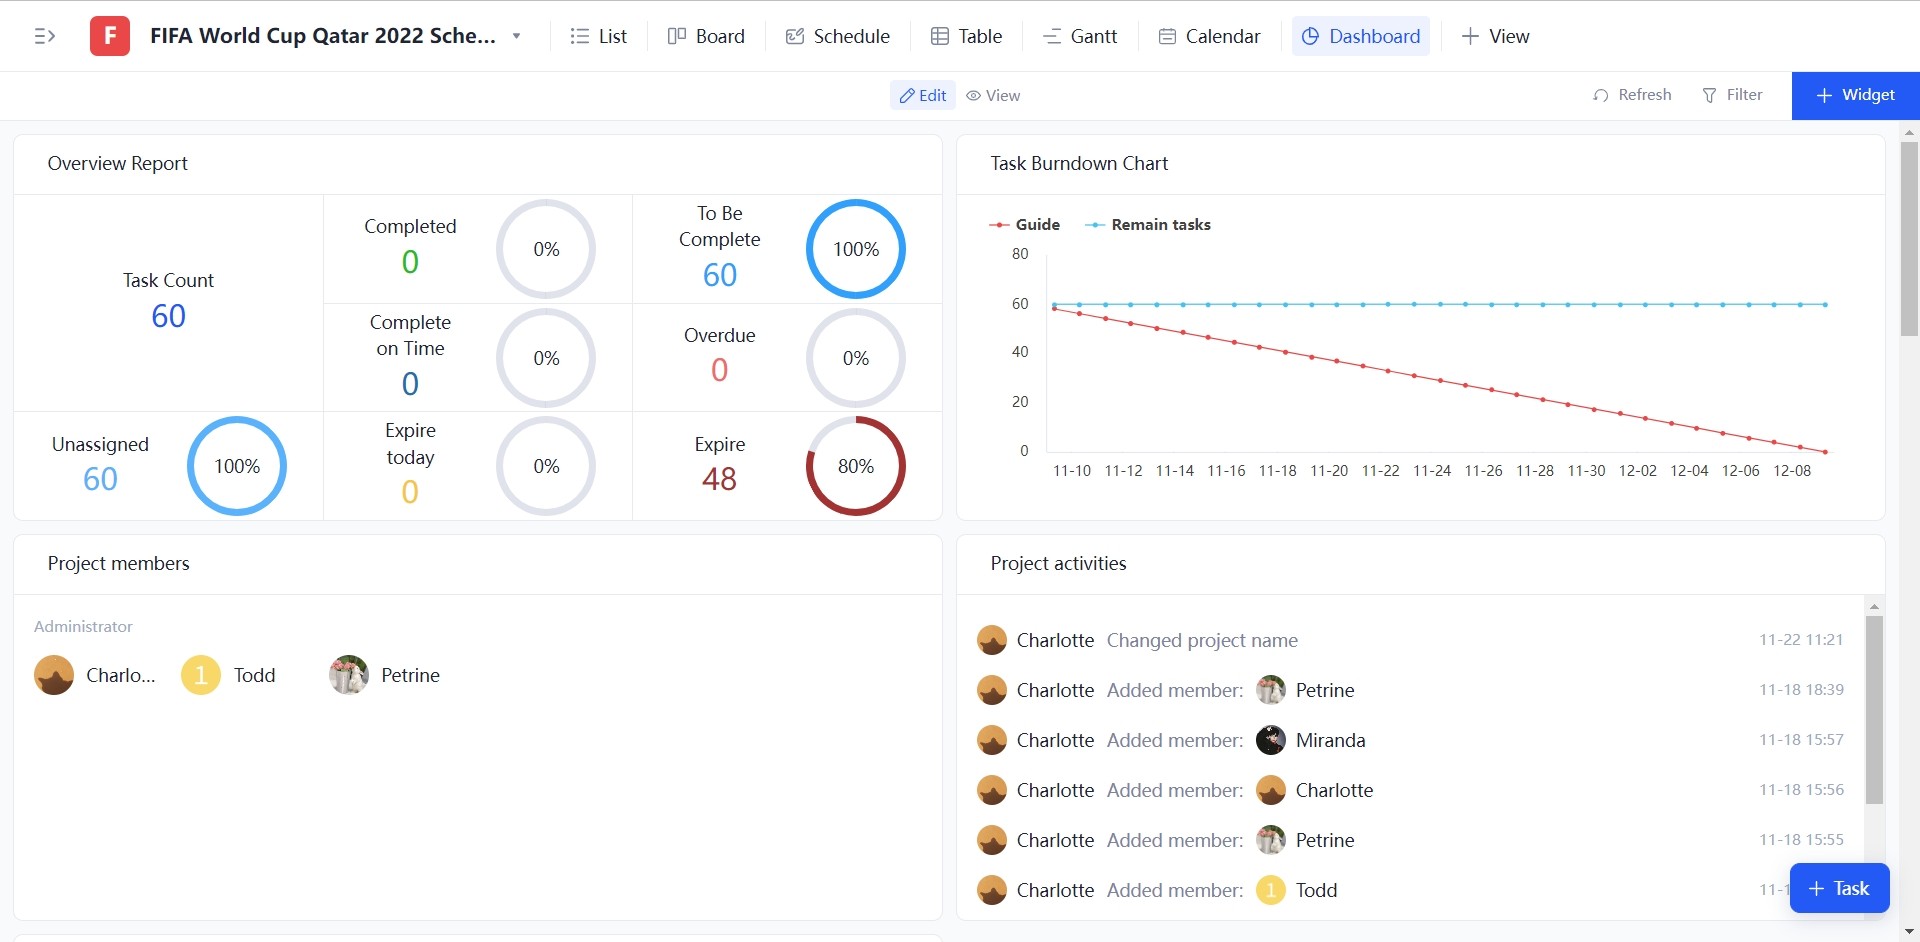This screenshot has width=1920, height=942.
Task: Click the FIFA project logo icon
Action: [x=109, y=36]
